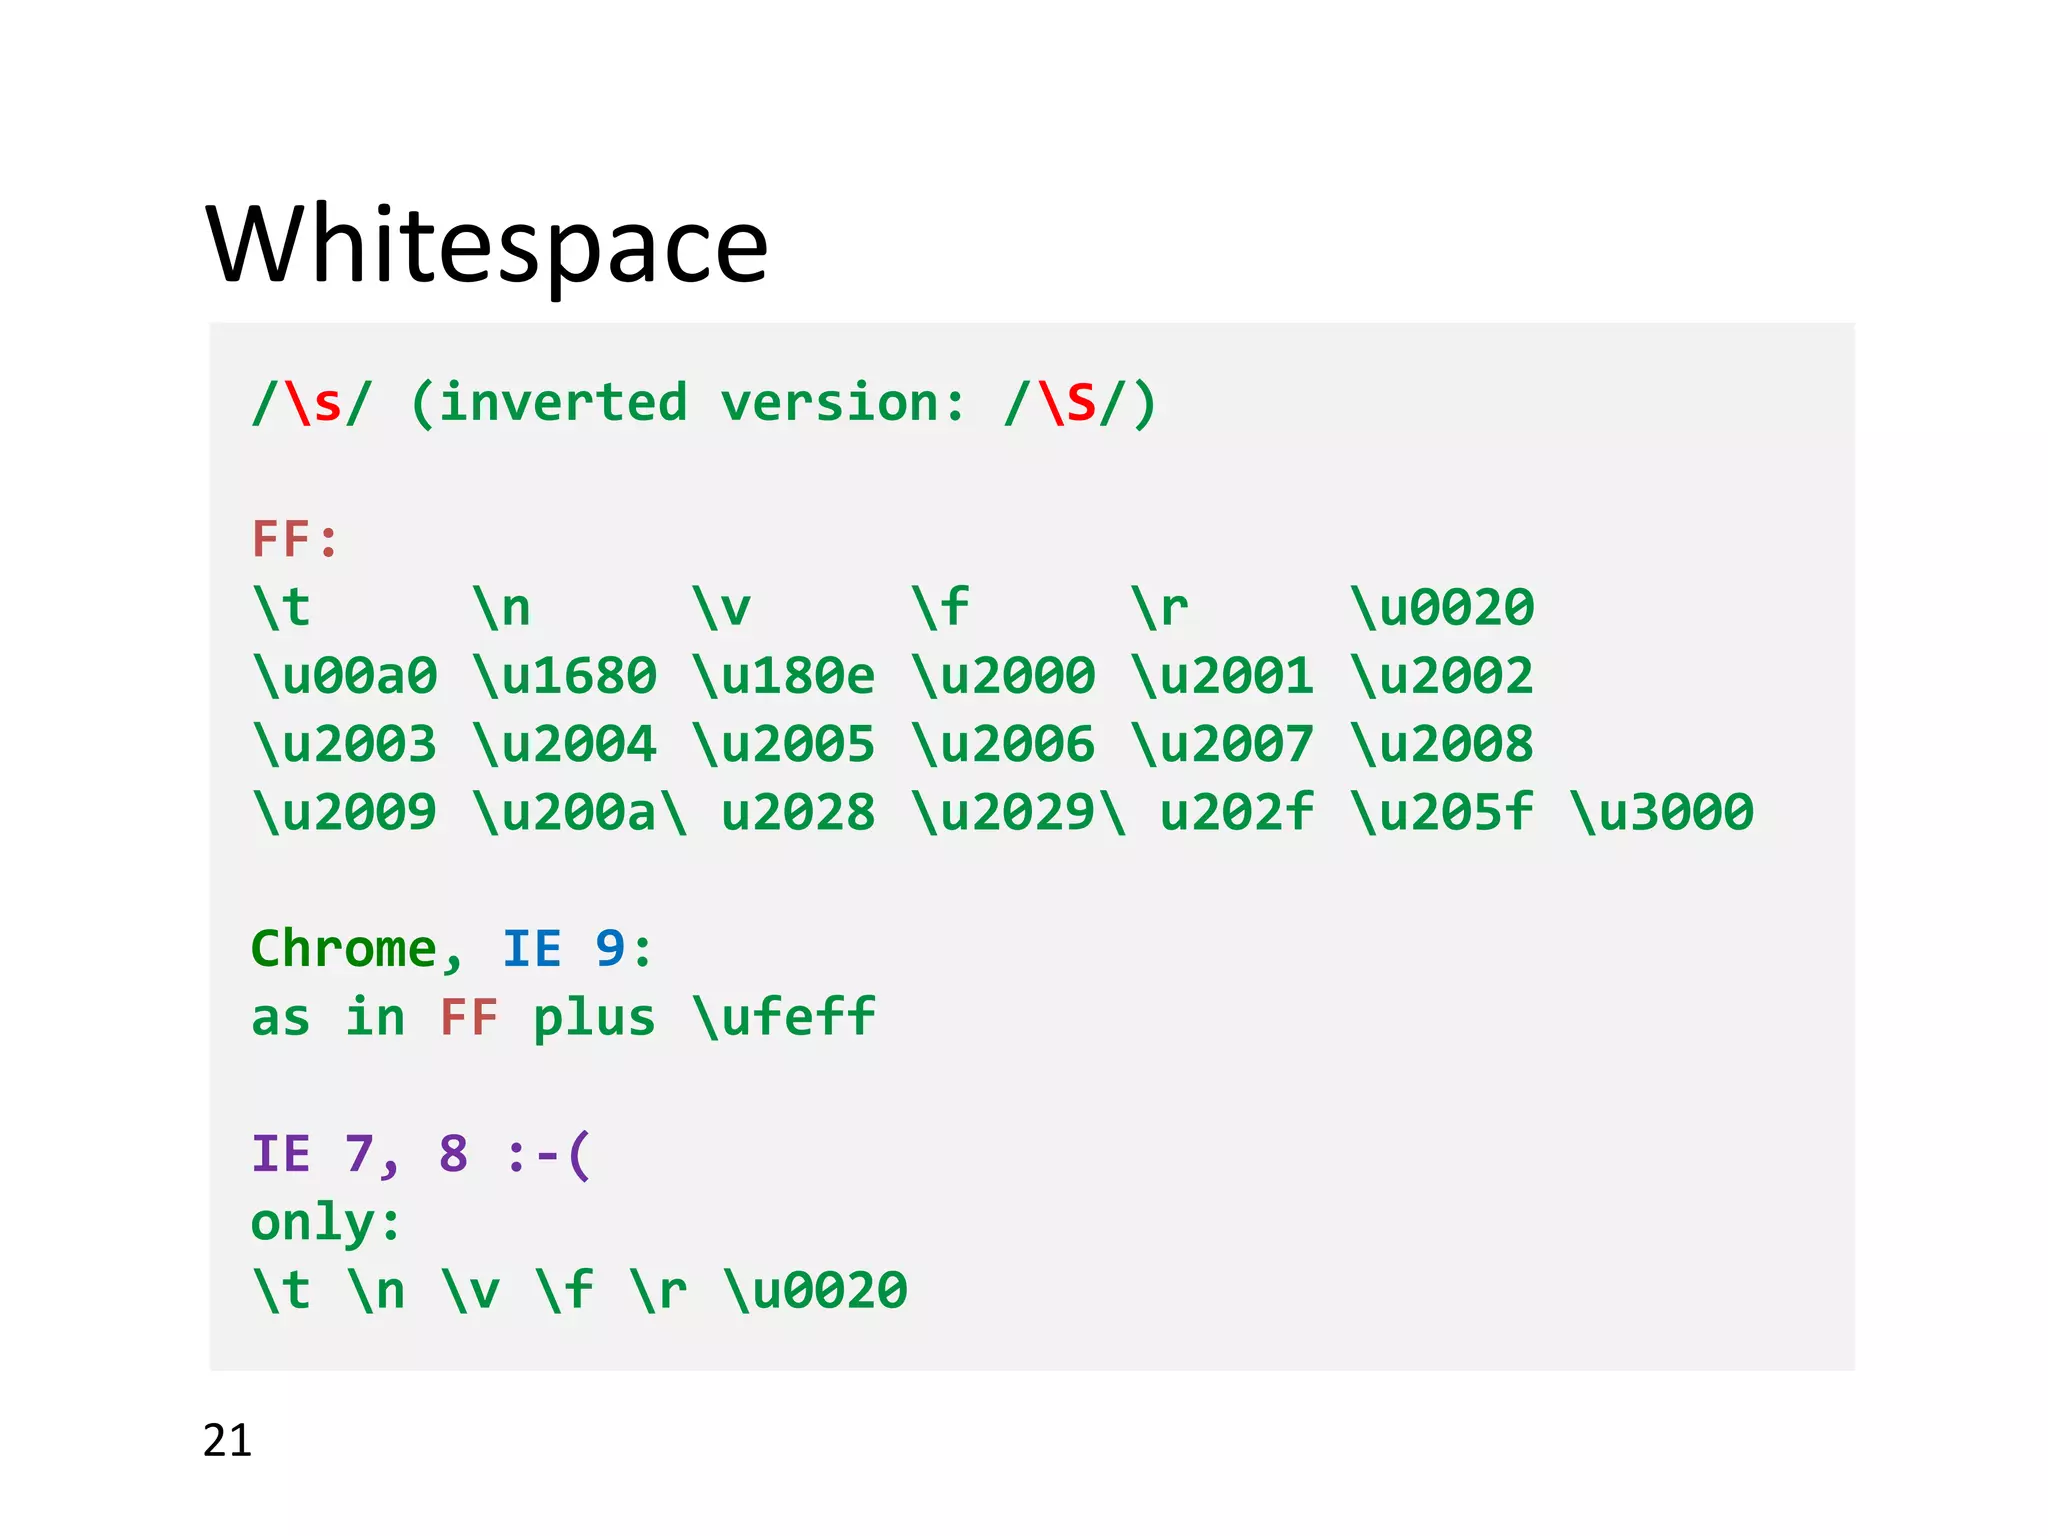Select the \u3000 code

click(1662, 811)
